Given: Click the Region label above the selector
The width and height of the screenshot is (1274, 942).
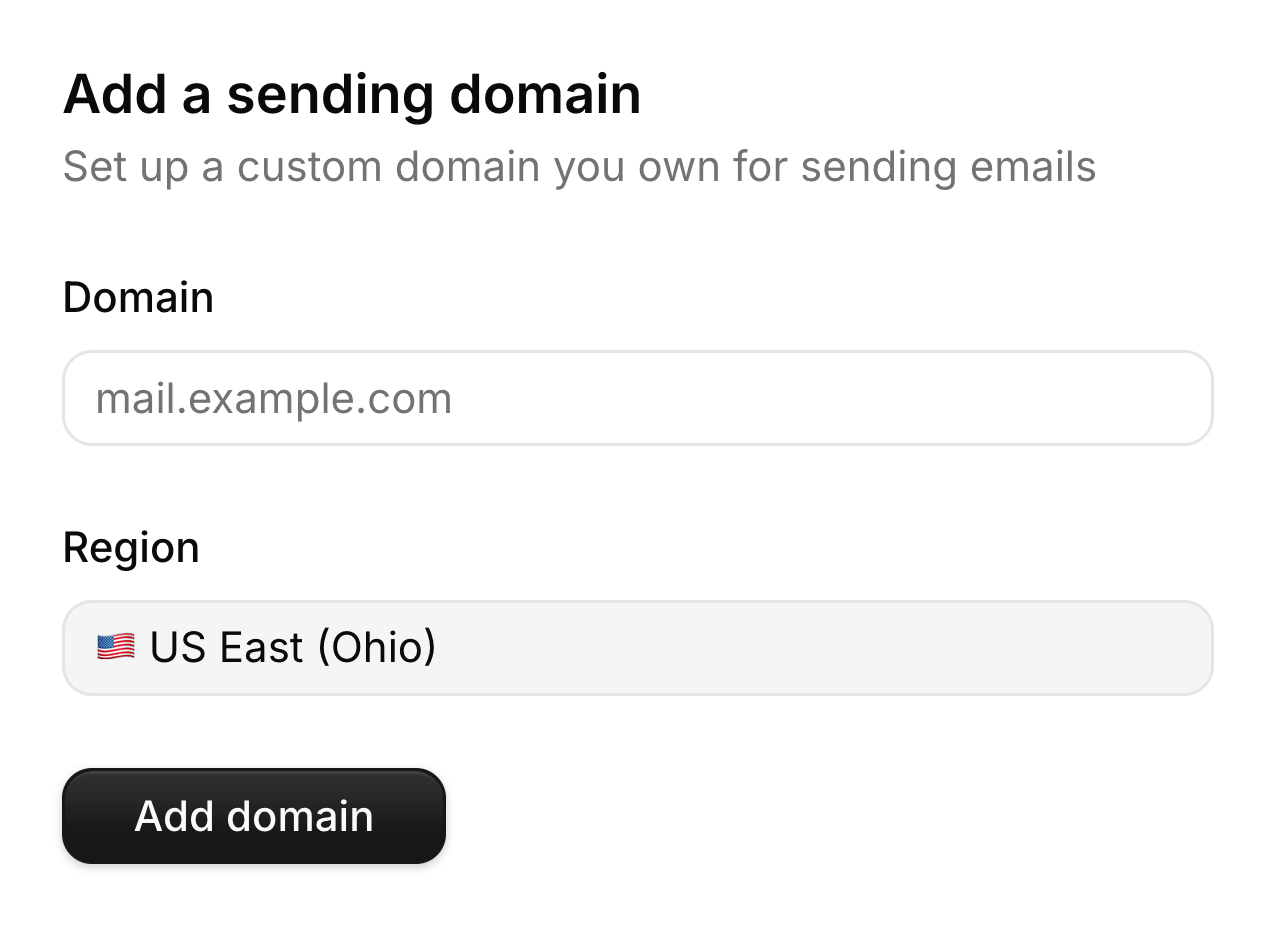Looking at the screenshot, I should point(131,546).
